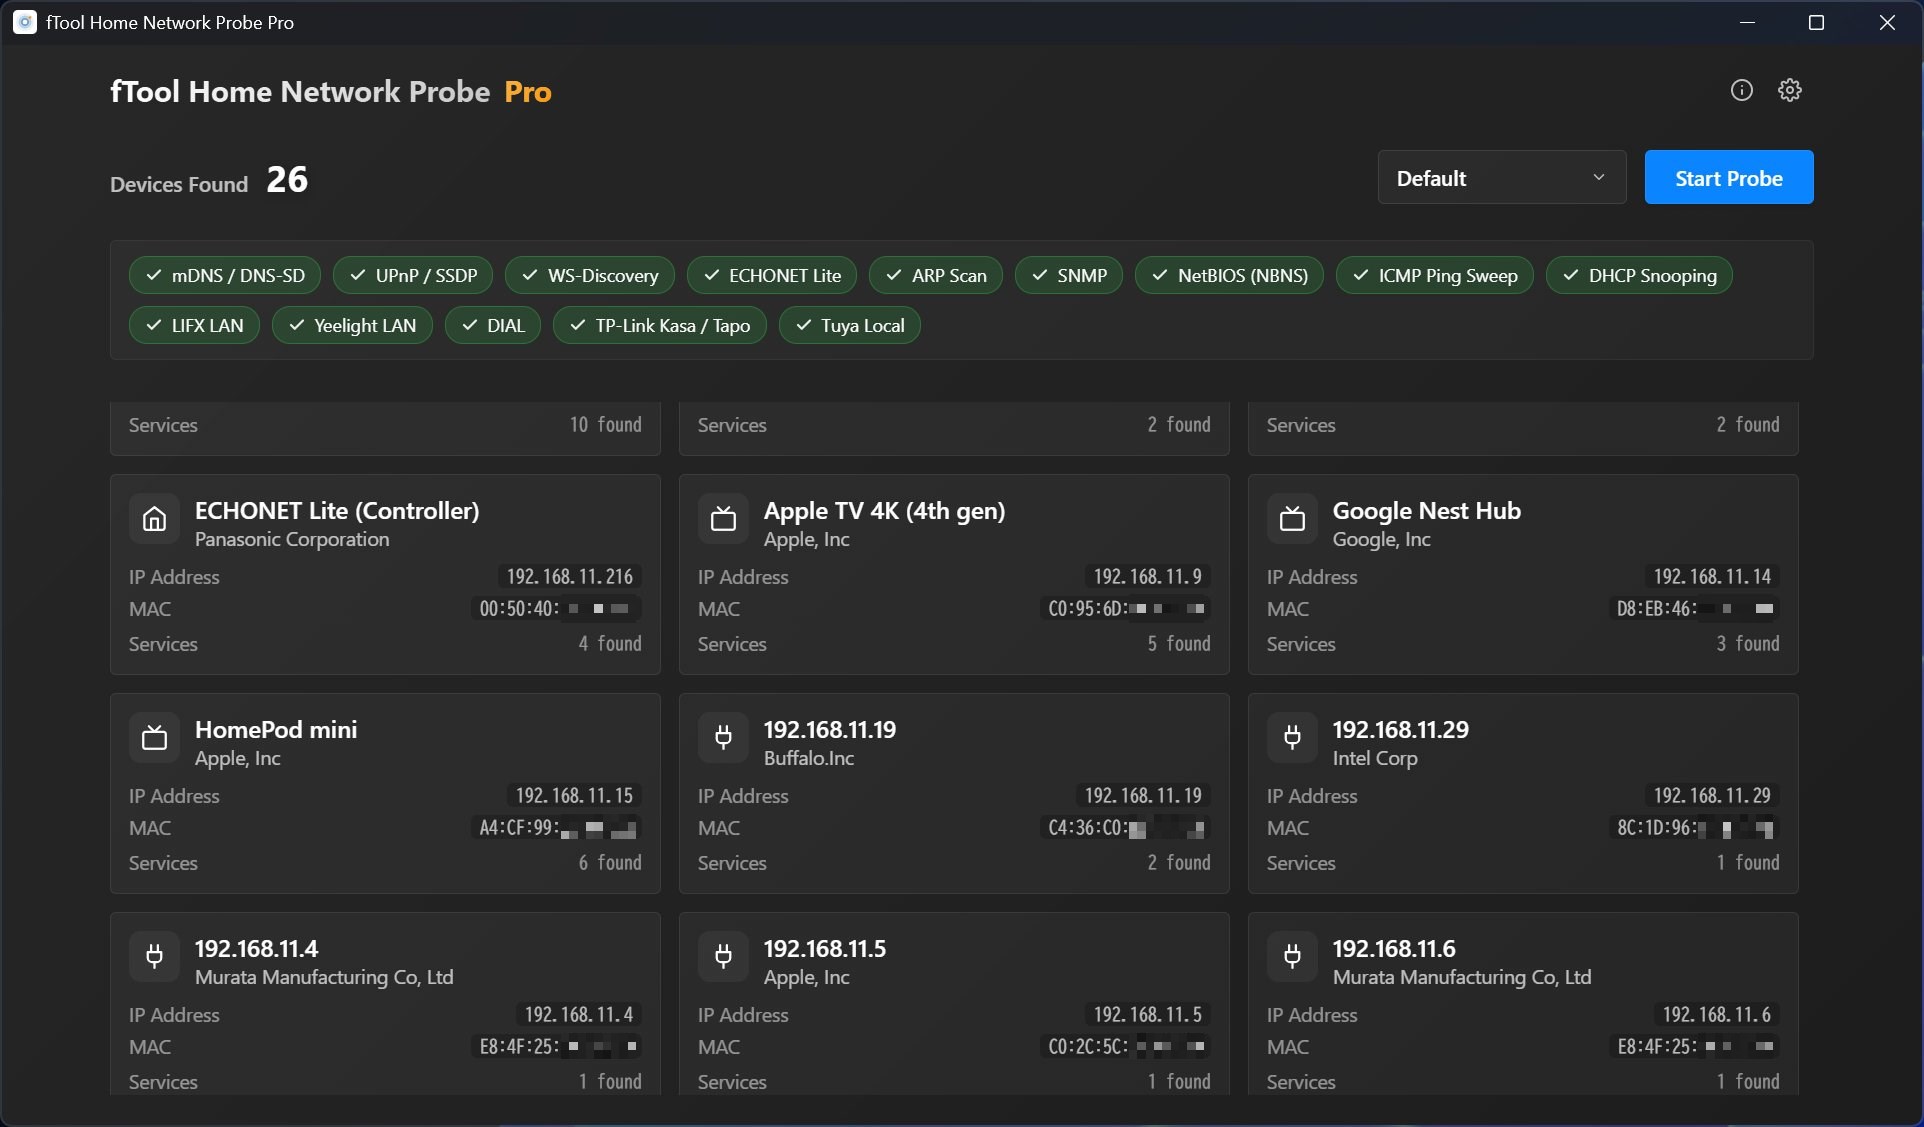Click the ECHONET Lite Controller home icon

point(153,519)
